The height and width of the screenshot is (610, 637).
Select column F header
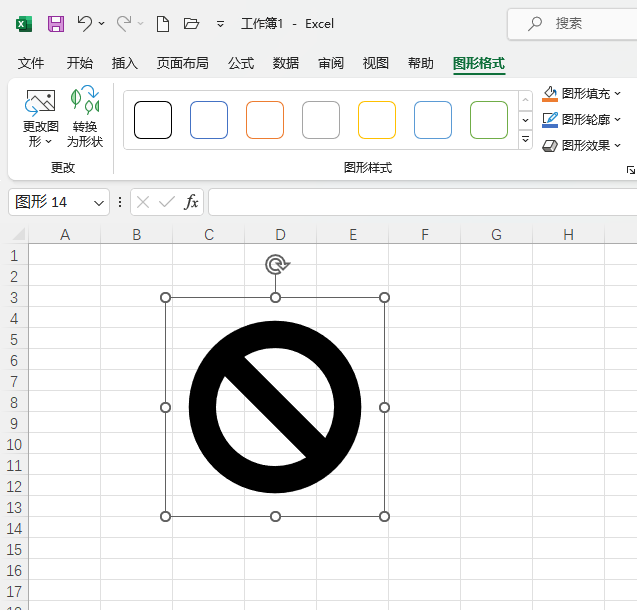pyautogui.click(x=425, y=234)
